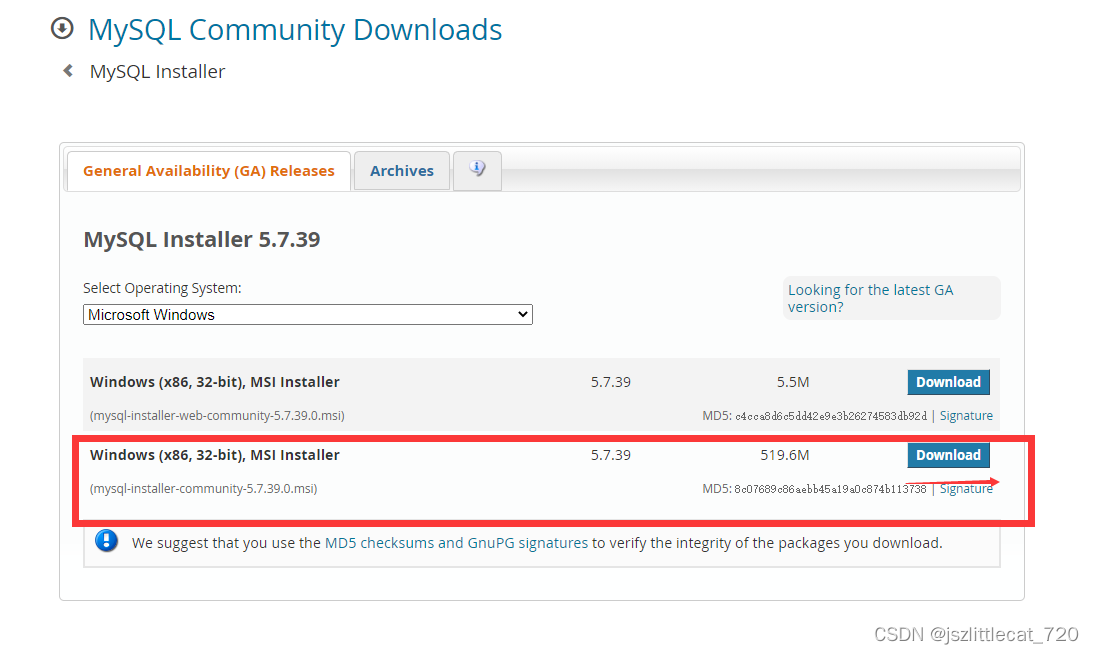
Task: Click the target icon beside MySQL Community Downloads
Action: (x=62, y=28)
